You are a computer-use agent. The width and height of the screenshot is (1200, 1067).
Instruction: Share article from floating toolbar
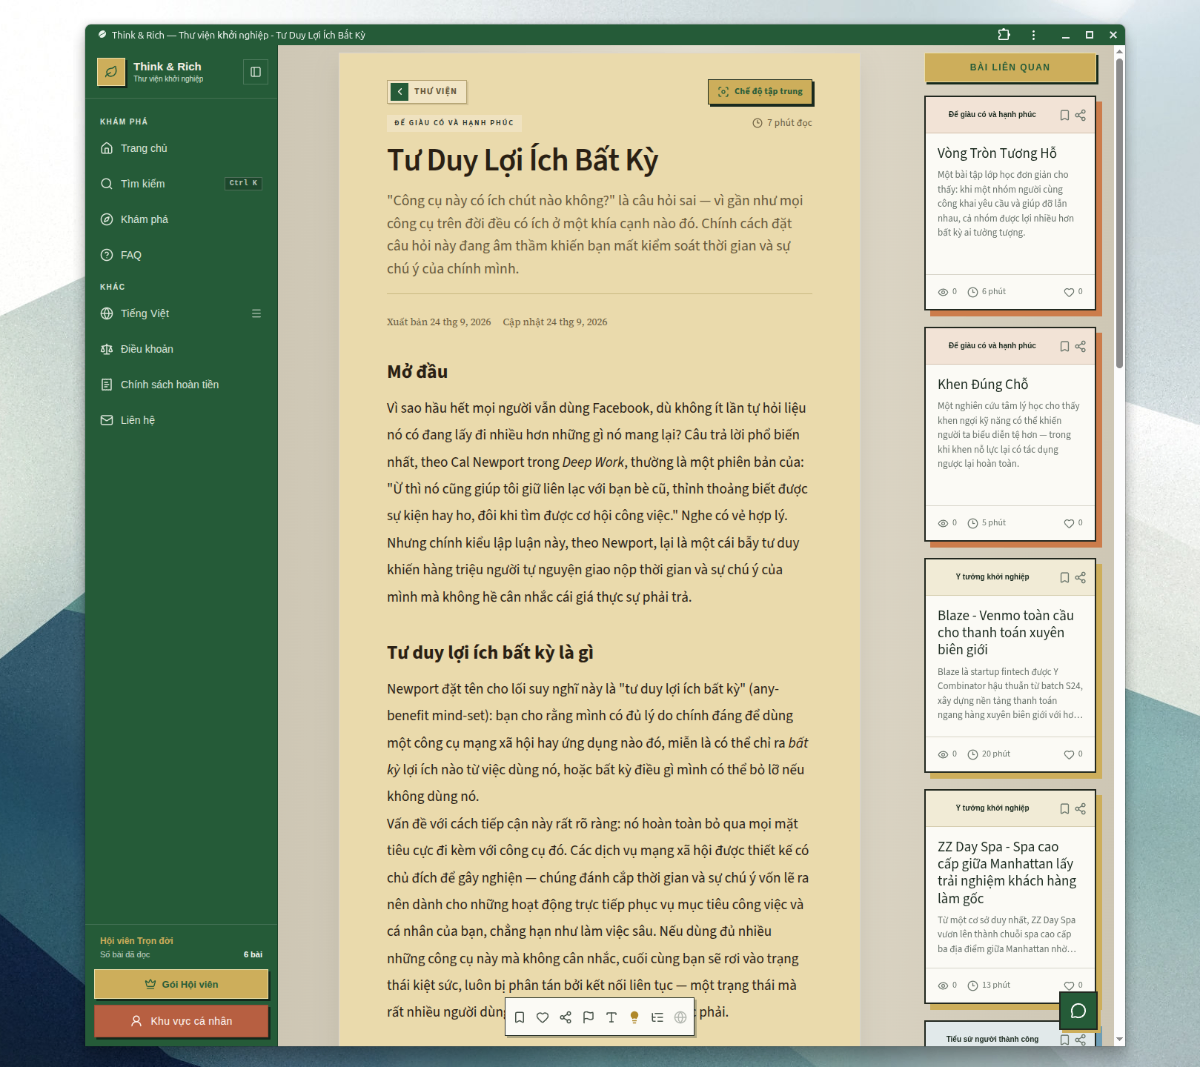565,1017
